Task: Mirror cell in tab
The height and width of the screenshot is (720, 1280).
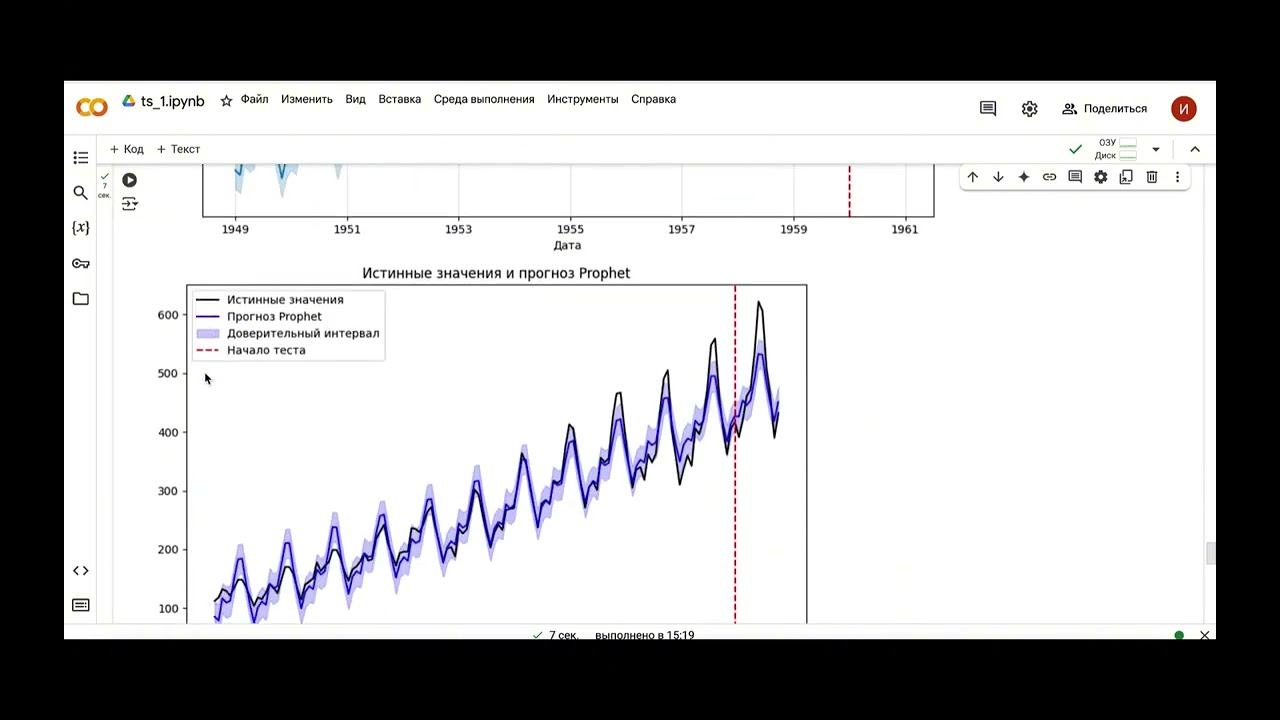Action: click(x=1126, y=177)
